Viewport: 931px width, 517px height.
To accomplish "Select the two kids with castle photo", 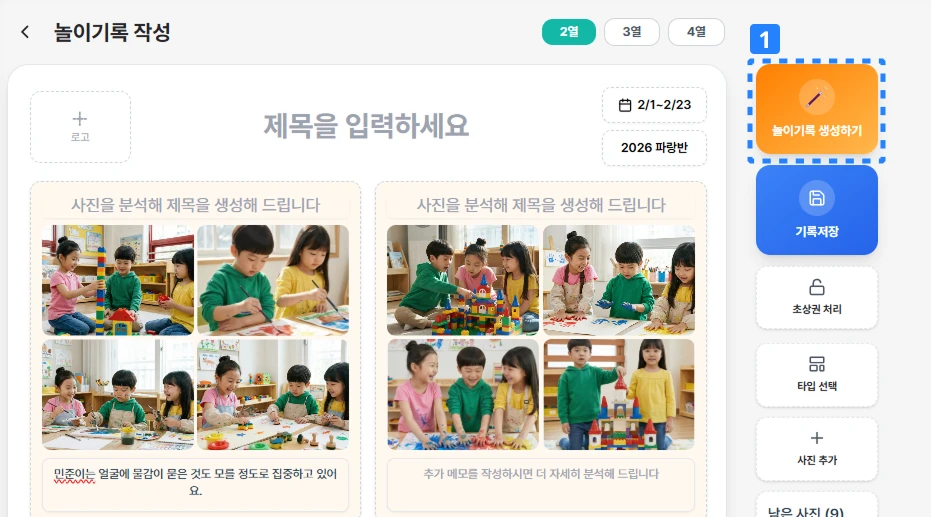I will point(619,394).
